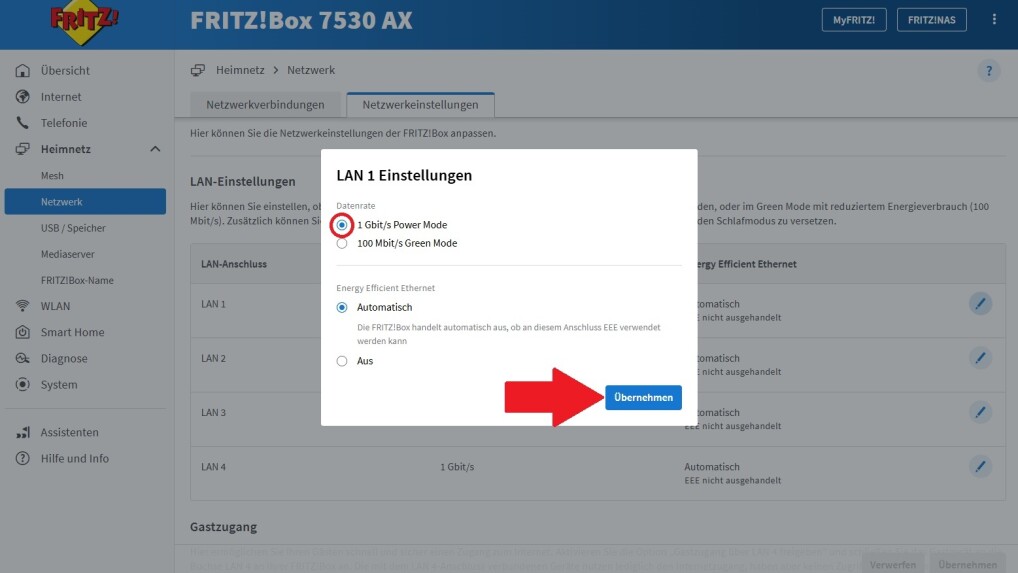Switch to Netzwerkeinstellungen tab

420,104
